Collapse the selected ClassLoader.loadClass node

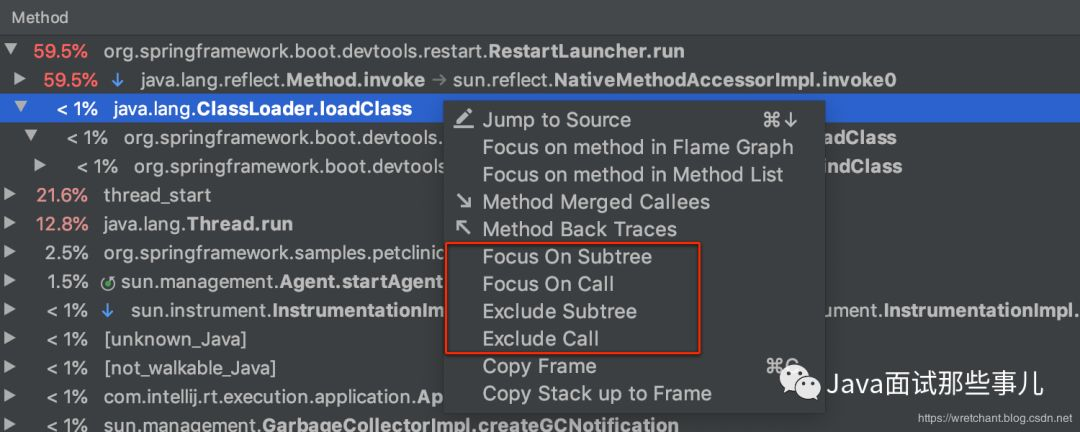[x=21, y=107]
